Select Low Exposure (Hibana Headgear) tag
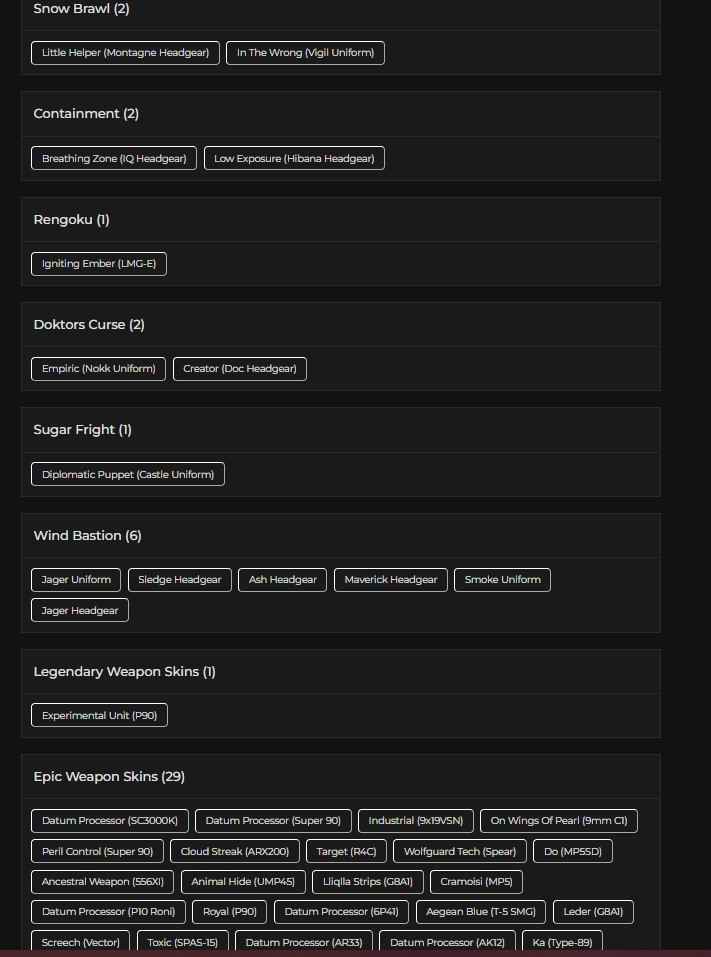The image size is (711, 957). pyautogui.click(x=294, y=158)
